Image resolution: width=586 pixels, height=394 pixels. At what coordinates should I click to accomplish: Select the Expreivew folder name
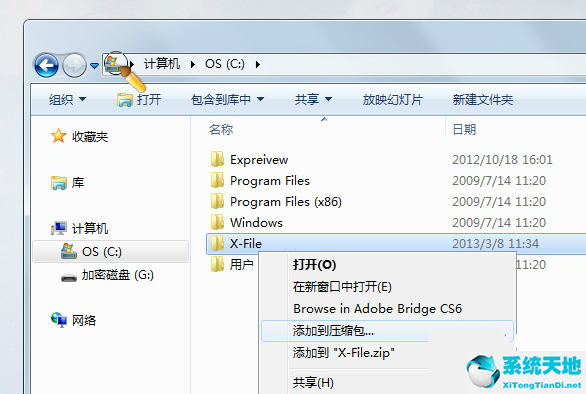pyautogui.click(x=259, y=160)
